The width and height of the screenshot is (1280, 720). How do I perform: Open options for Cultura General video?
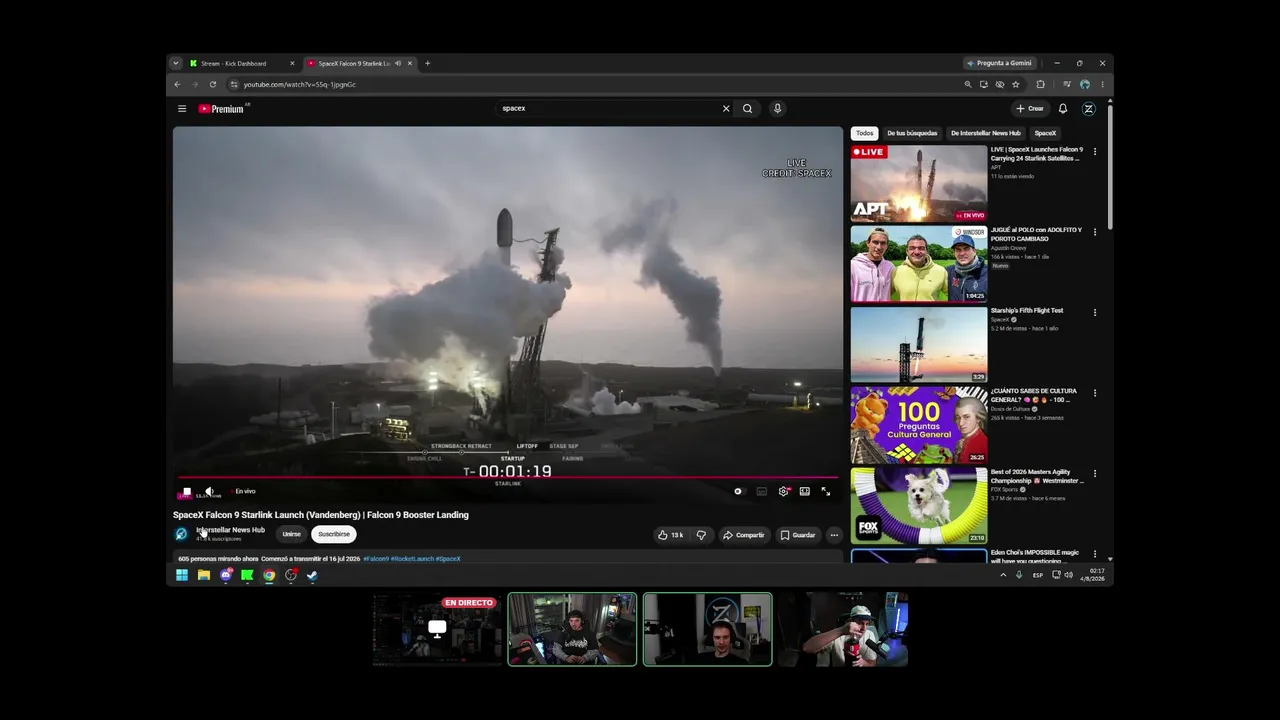1095,393
